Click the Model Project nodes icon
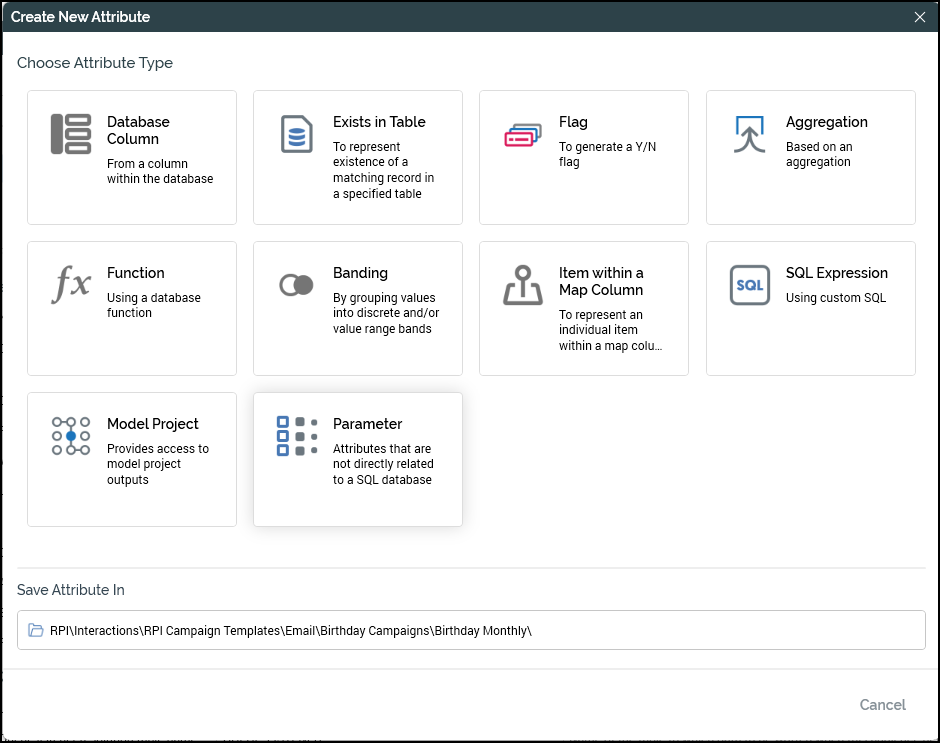 [71, 436]
